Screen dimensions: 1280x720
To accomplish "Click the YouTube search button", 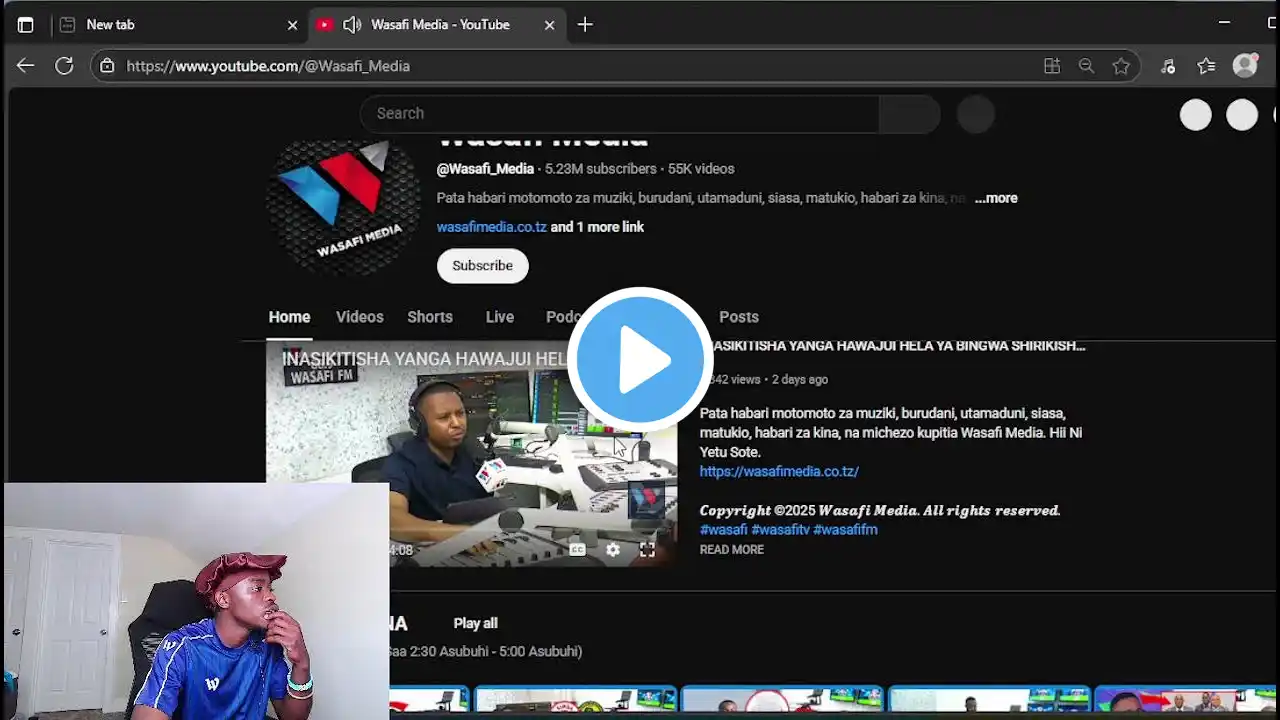I will 909,114.
